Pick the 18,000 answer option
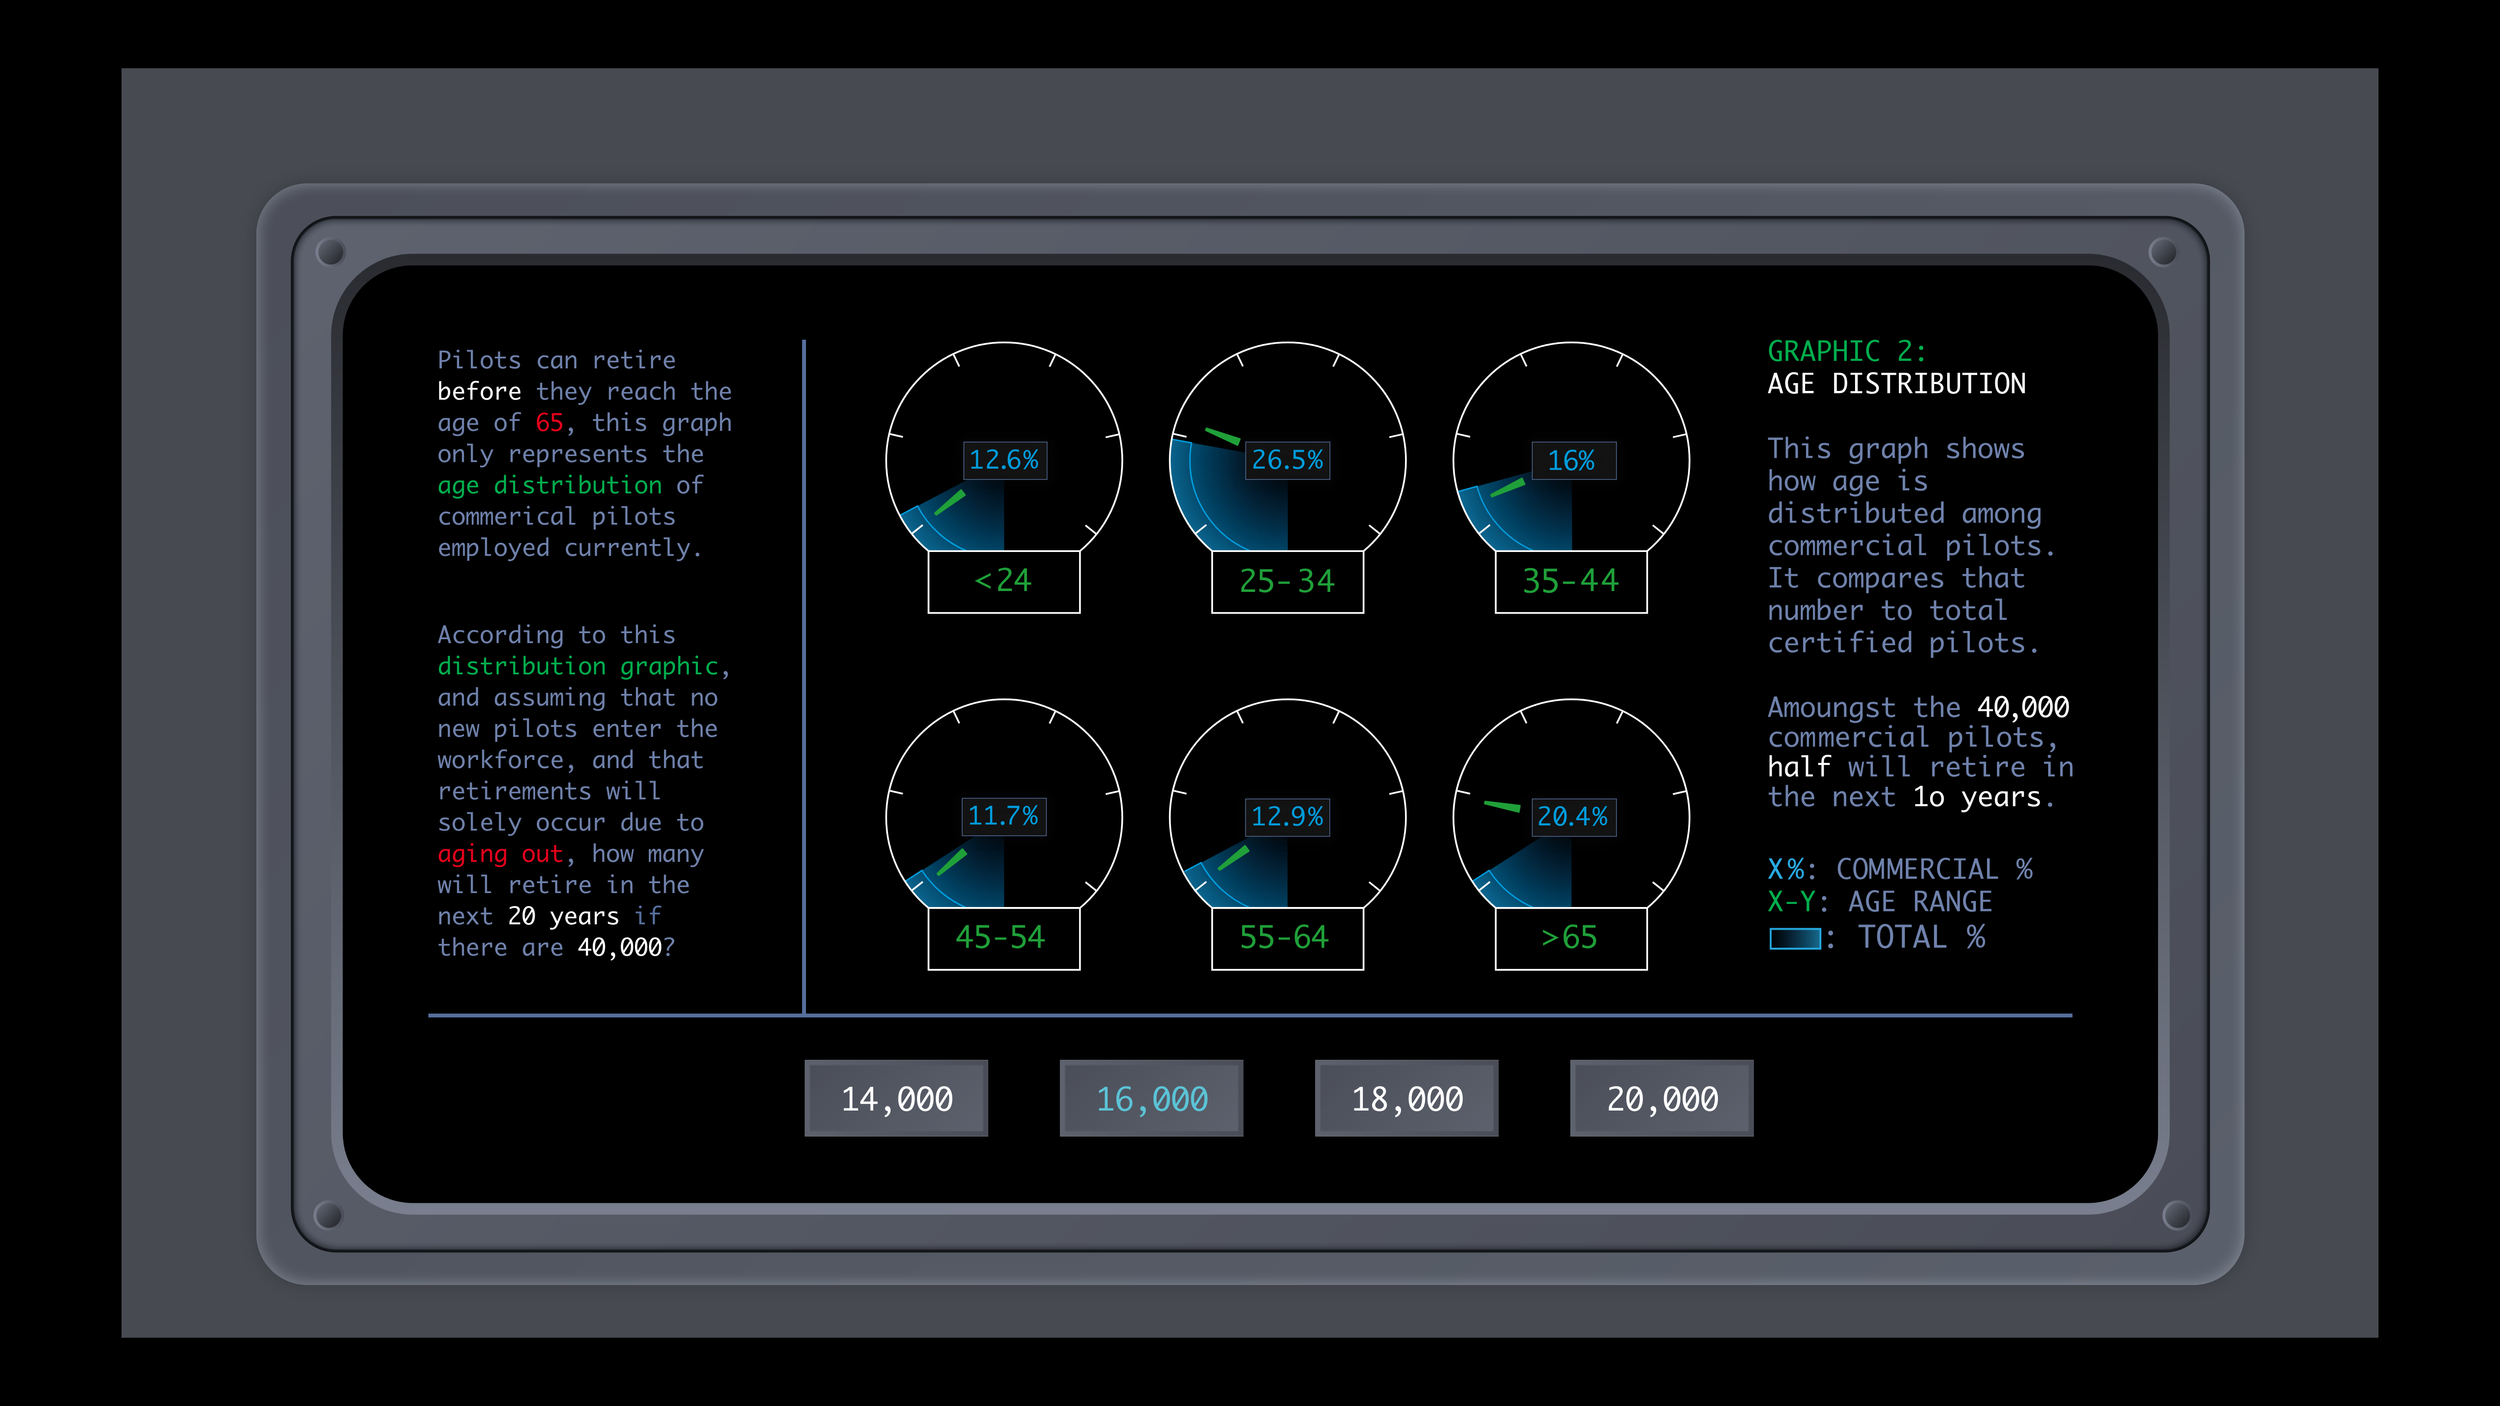Viewport: 2500px width, 1406px height. 1406,1098
